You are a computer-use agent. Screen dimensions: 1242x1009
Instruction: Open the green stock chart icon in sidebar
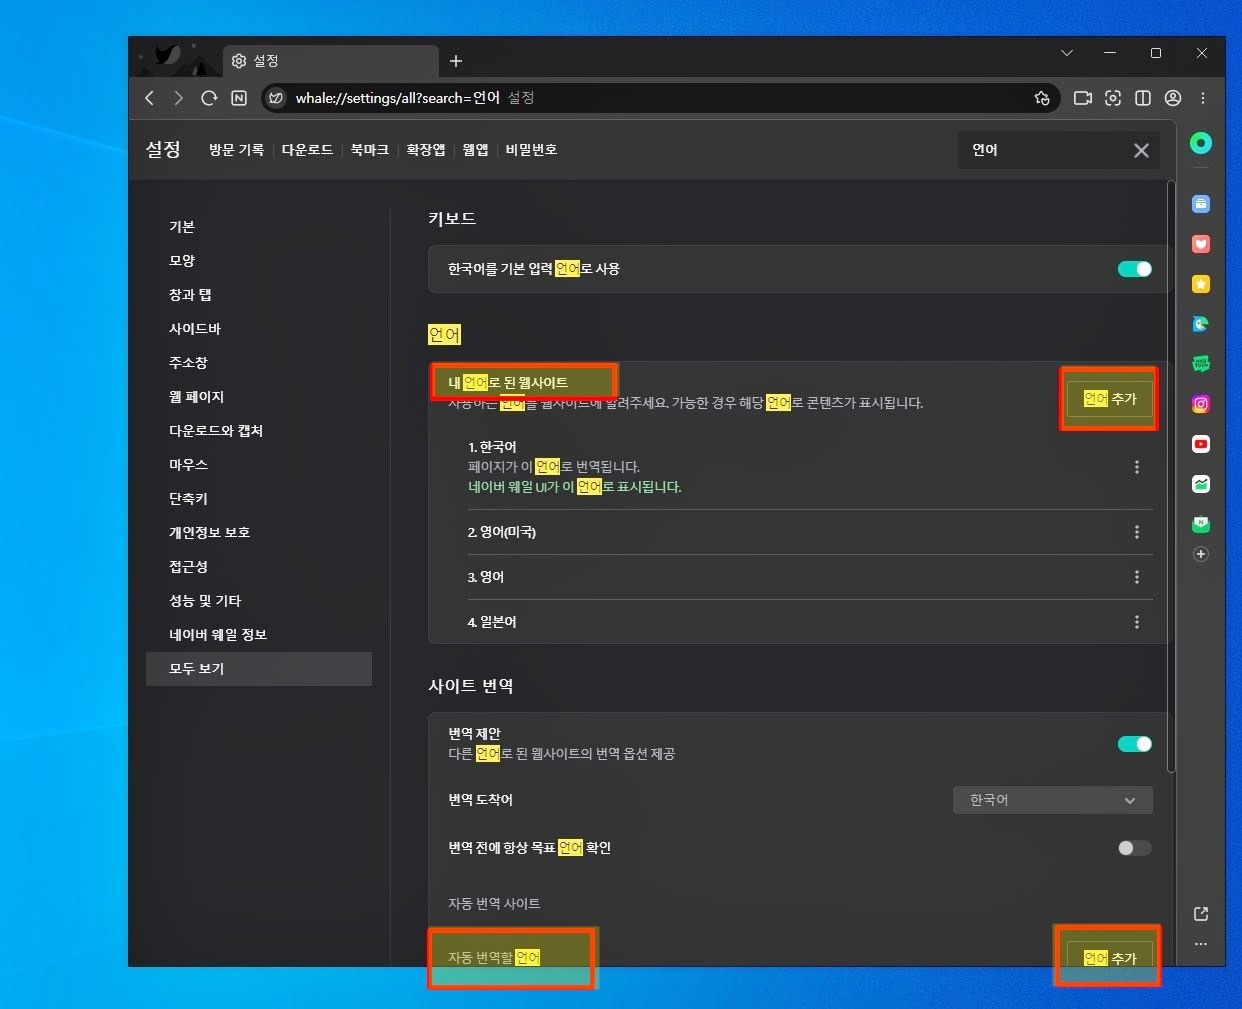tap(1201, 484)
